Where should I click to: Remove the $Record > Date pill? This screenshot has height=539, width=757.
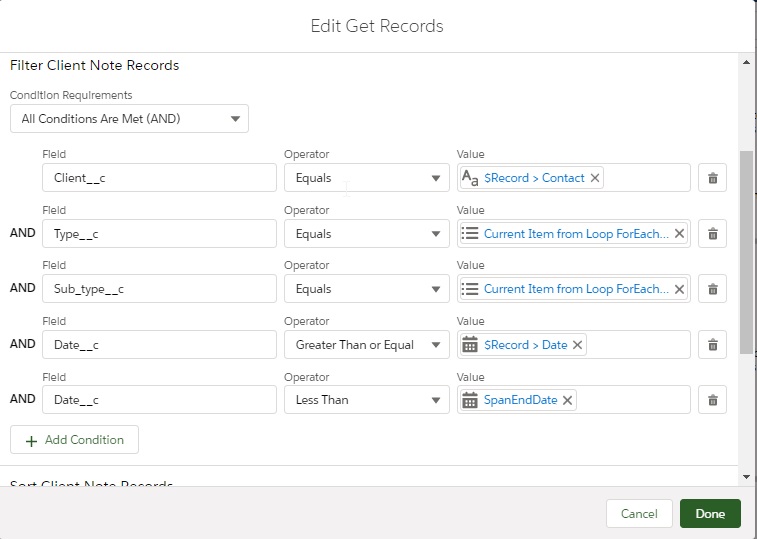pyautogui.click(x=578, y=345)
